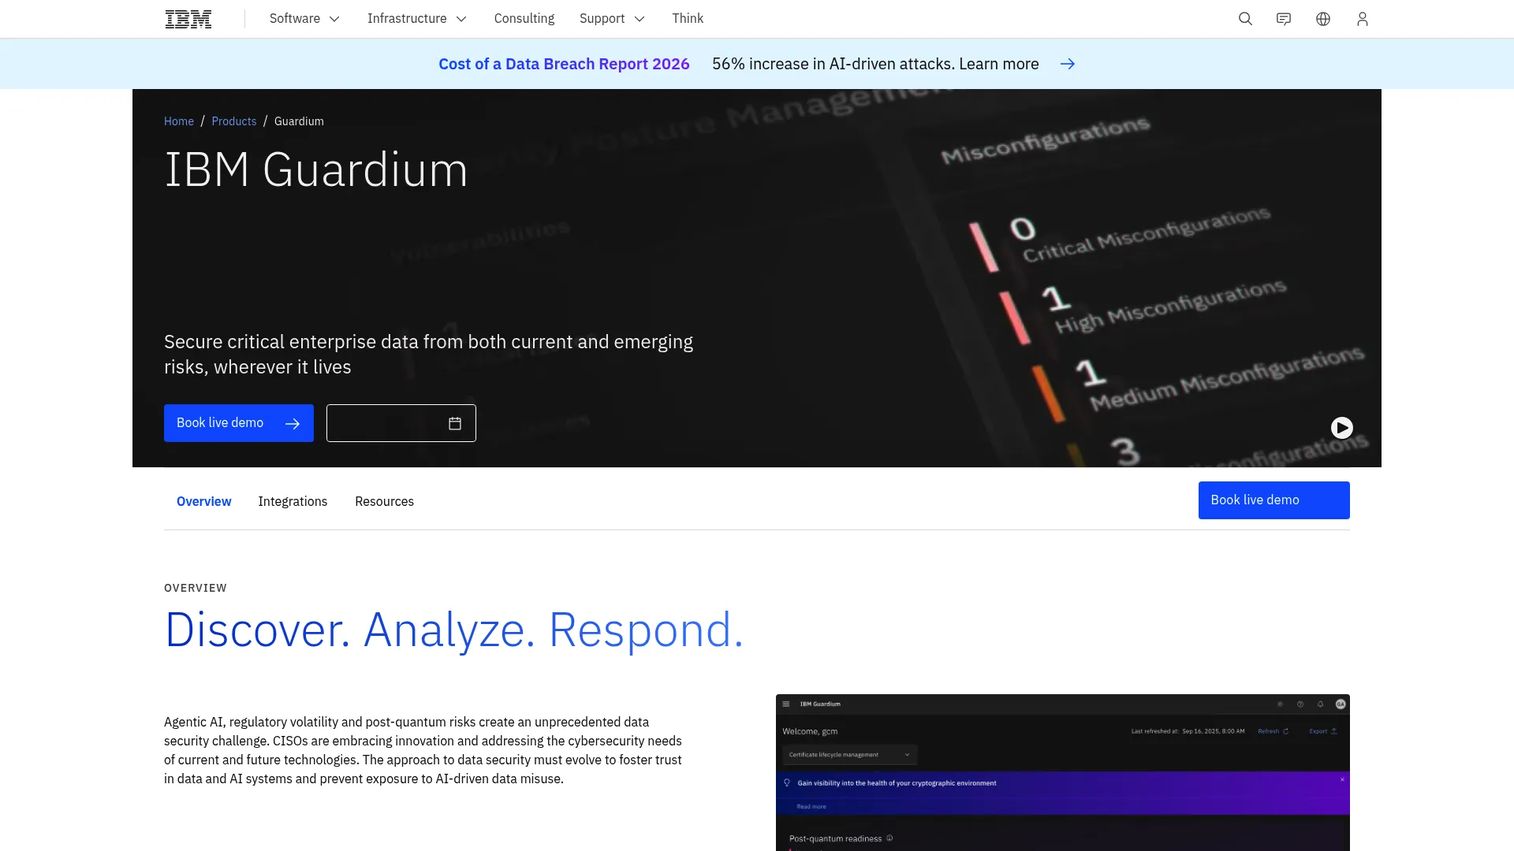Click the "Discover. Analyze. Respond." heading
The image size is (1514, 851).
(x=454, y=630)
